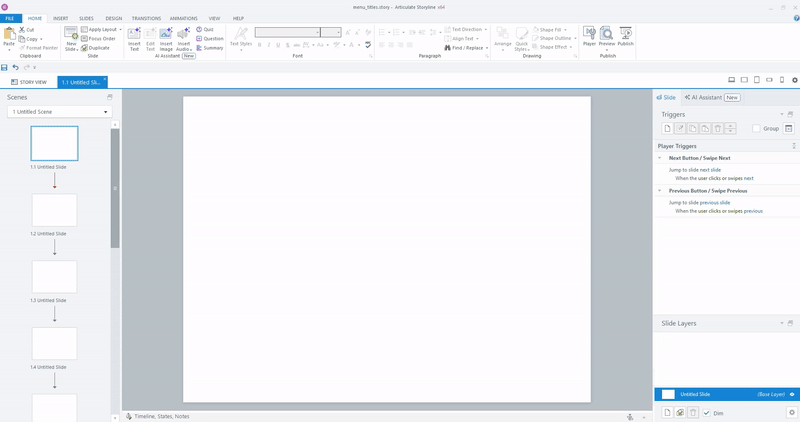Click the AI Summary icon

(x=199, y=47)
